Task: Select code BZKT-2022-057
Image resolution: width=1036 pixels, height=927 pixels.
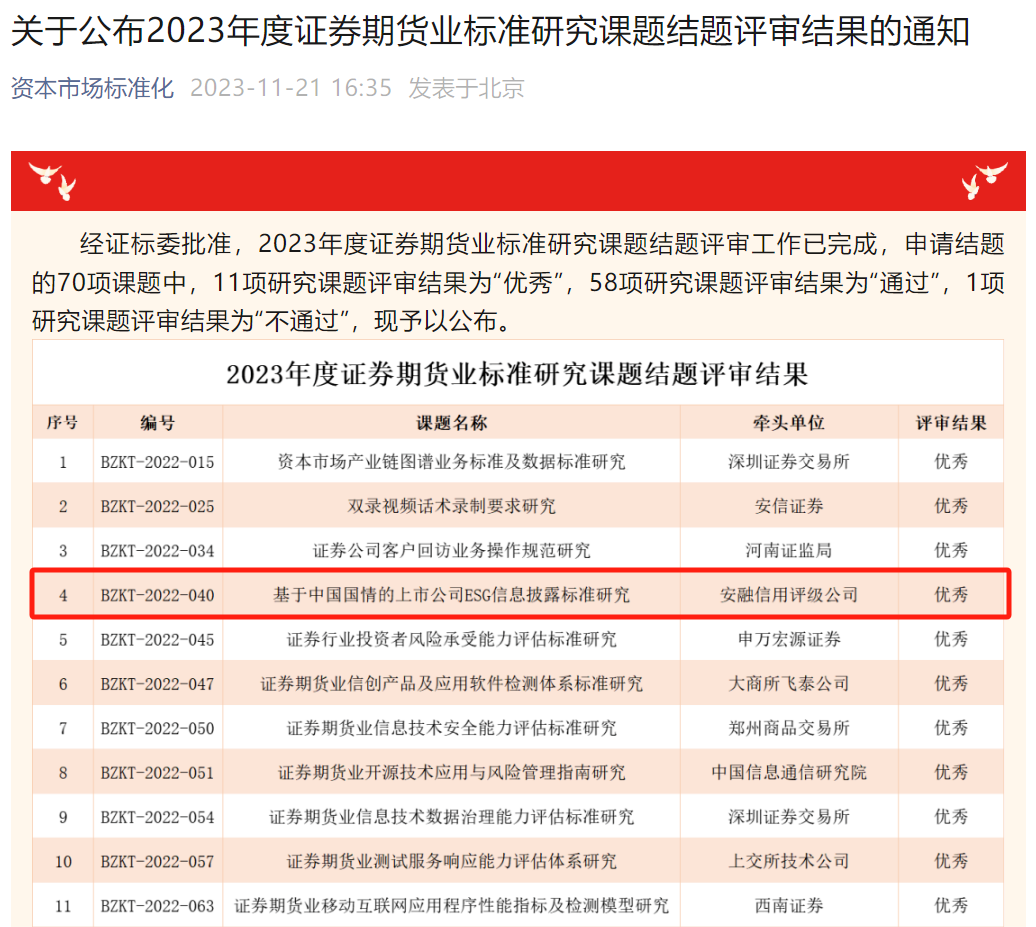Action: point(157,862)
